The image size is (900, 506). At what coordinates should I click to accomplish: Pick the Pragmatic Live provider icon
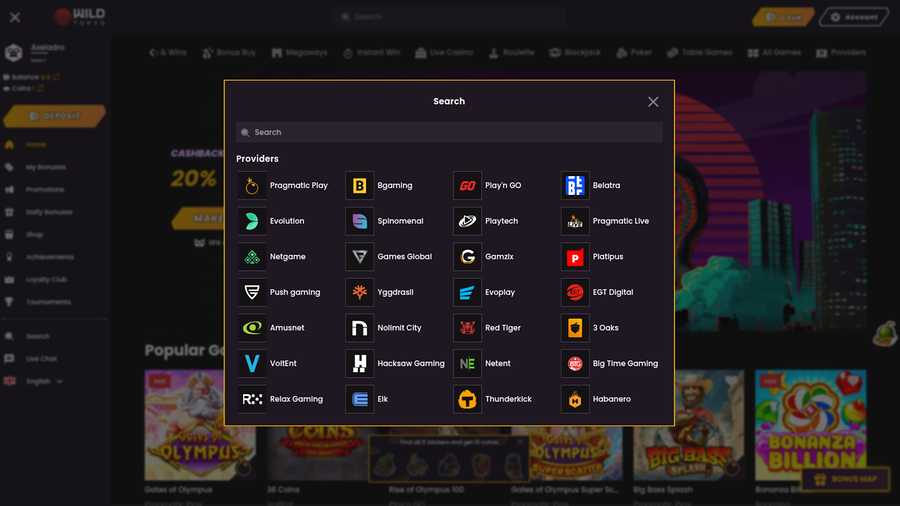click(575, 221)
